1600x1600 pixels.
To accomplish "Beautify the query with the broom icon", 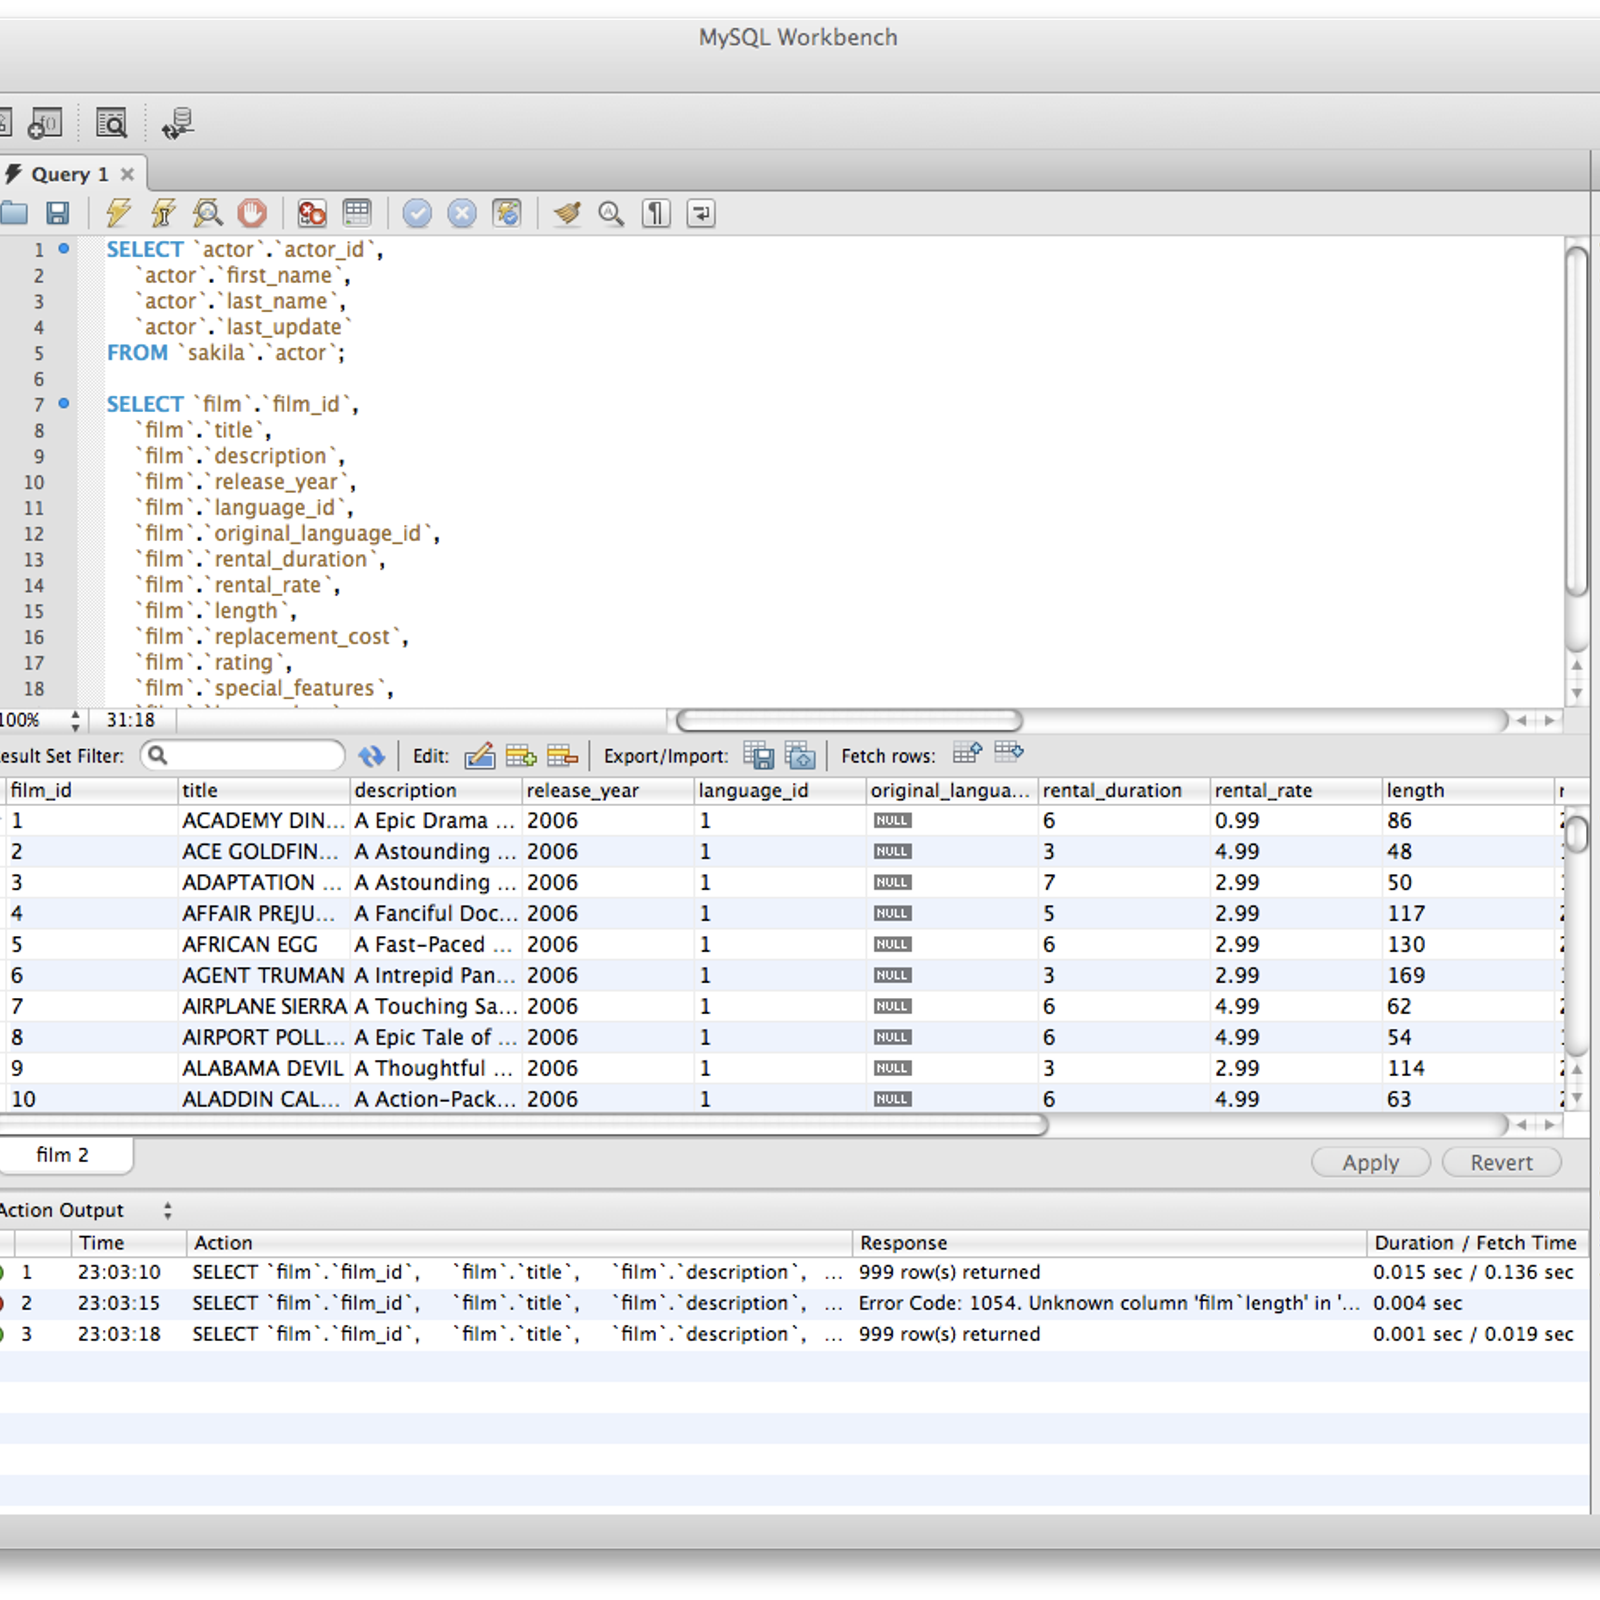I will pyautogui.click(x=567, y=213).
